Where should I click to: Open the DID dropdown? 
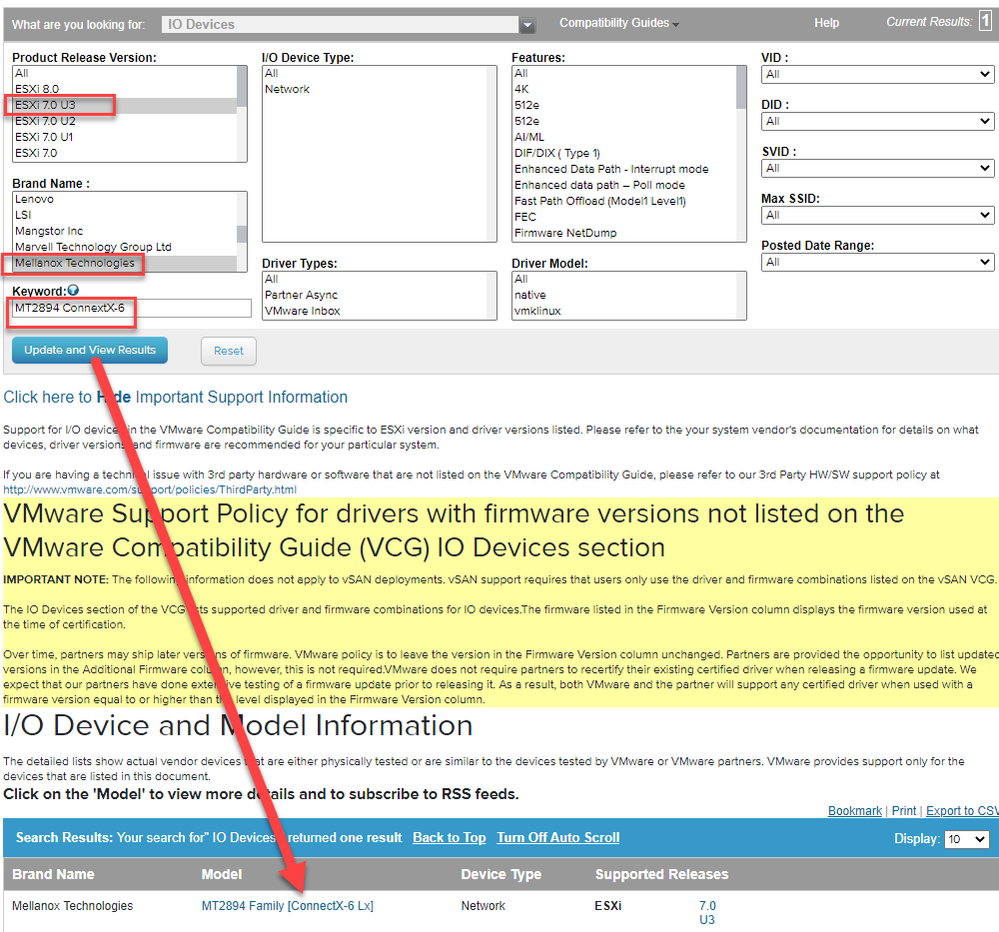click(877, 121)
